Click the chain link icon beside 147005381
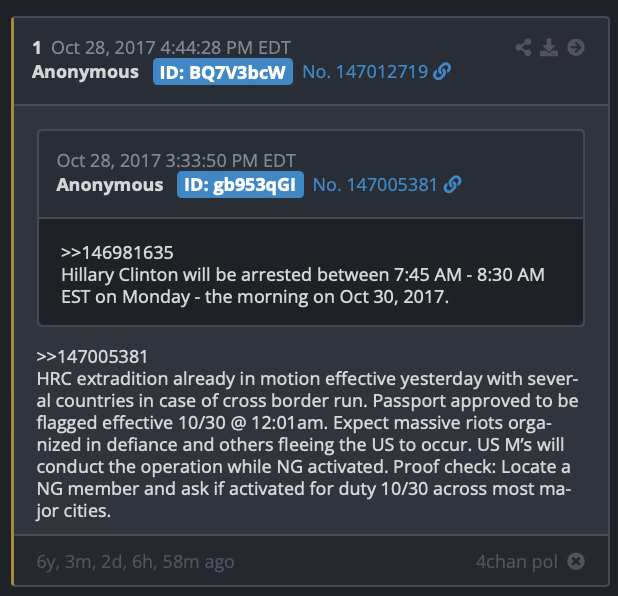 452,184
